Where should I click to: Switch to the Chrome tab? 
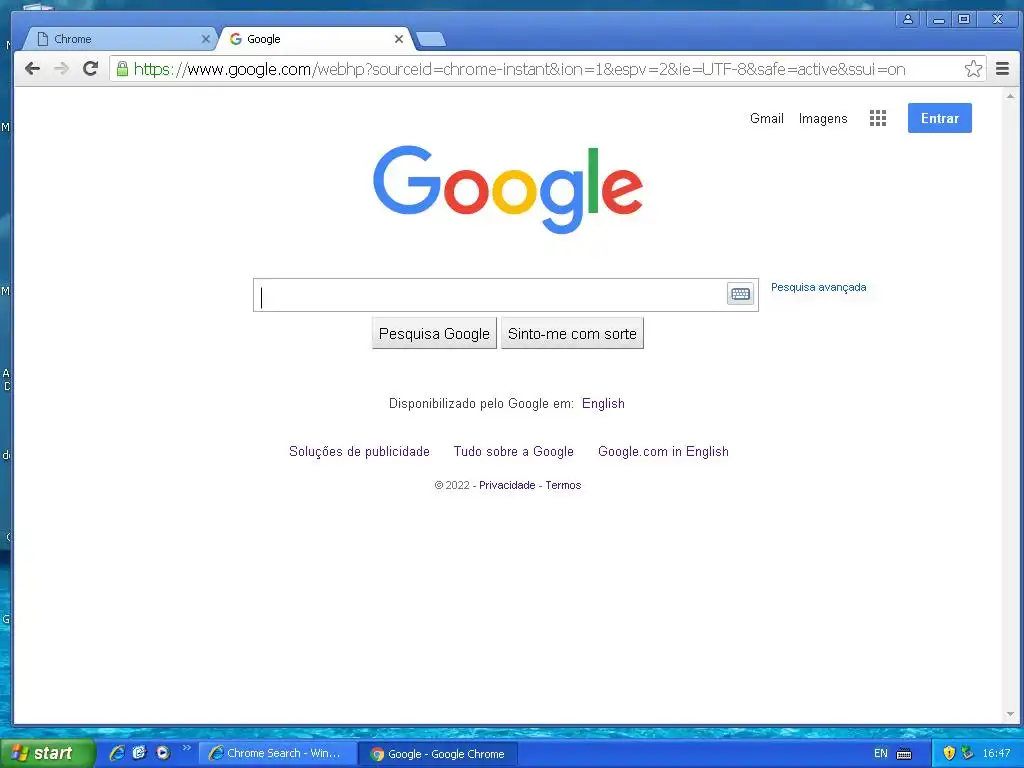118,39
